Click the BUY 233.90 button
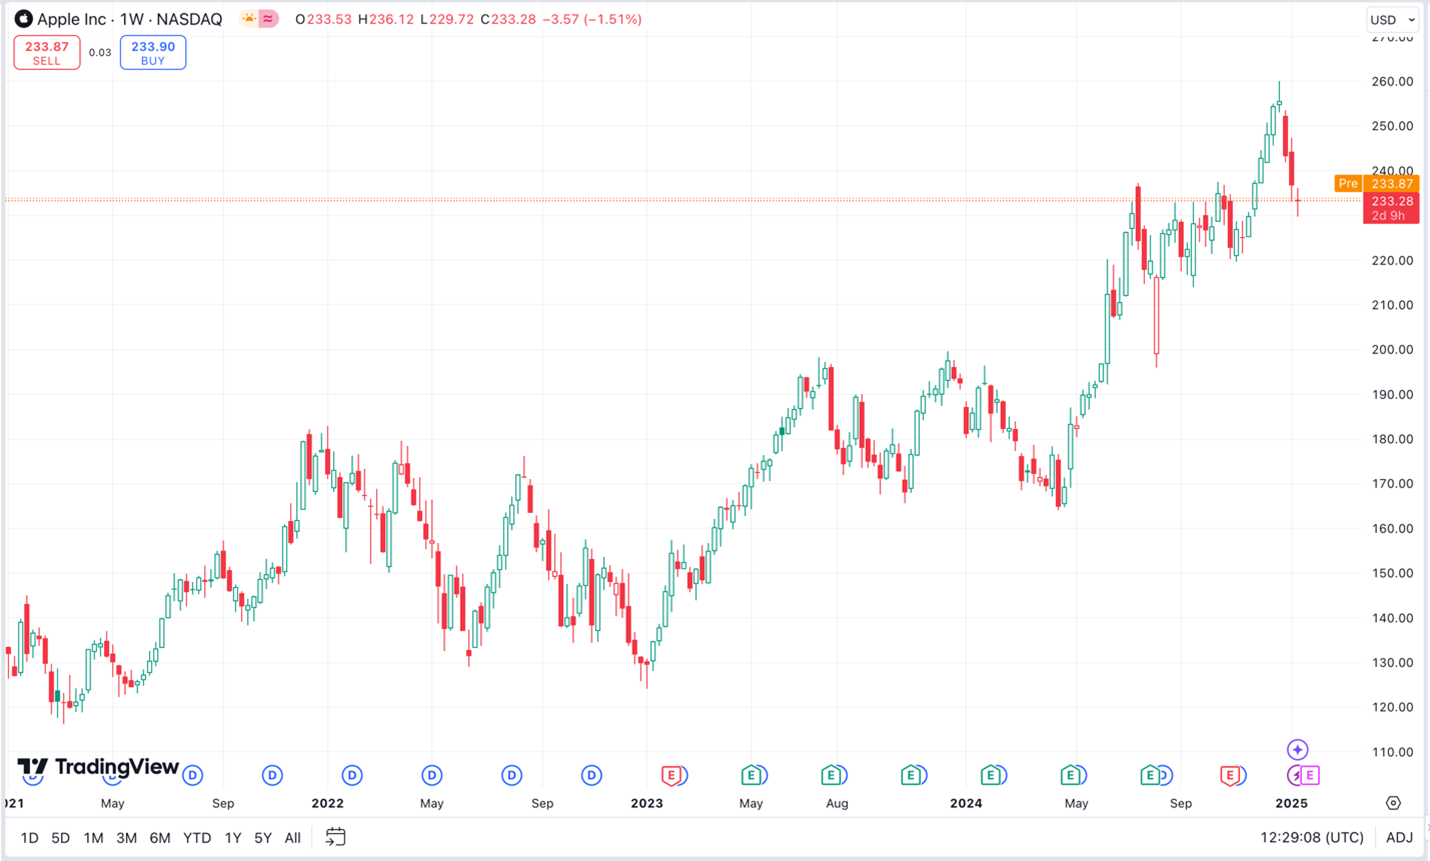The width and height of the screenshot is (1430, 861). [152, 51]
